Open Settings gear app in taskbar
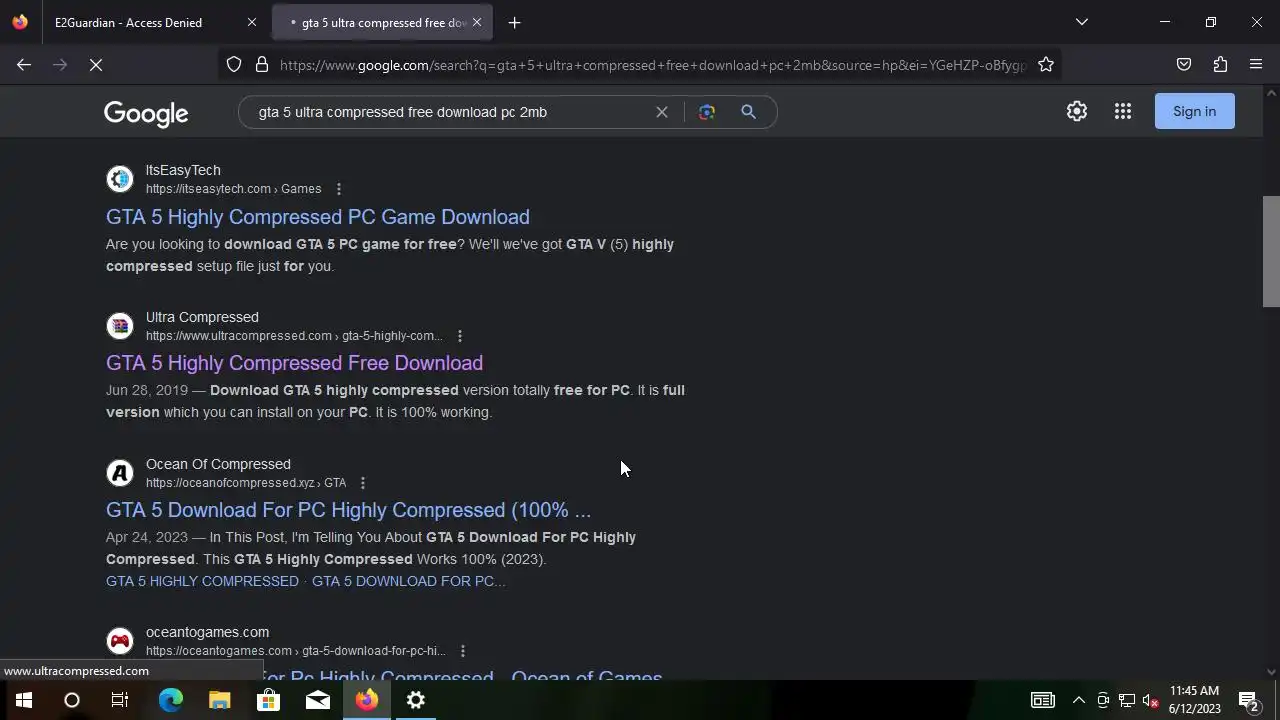Image resolution: width=1280 pixels, height=720 pixels. (x=416, y=700)
